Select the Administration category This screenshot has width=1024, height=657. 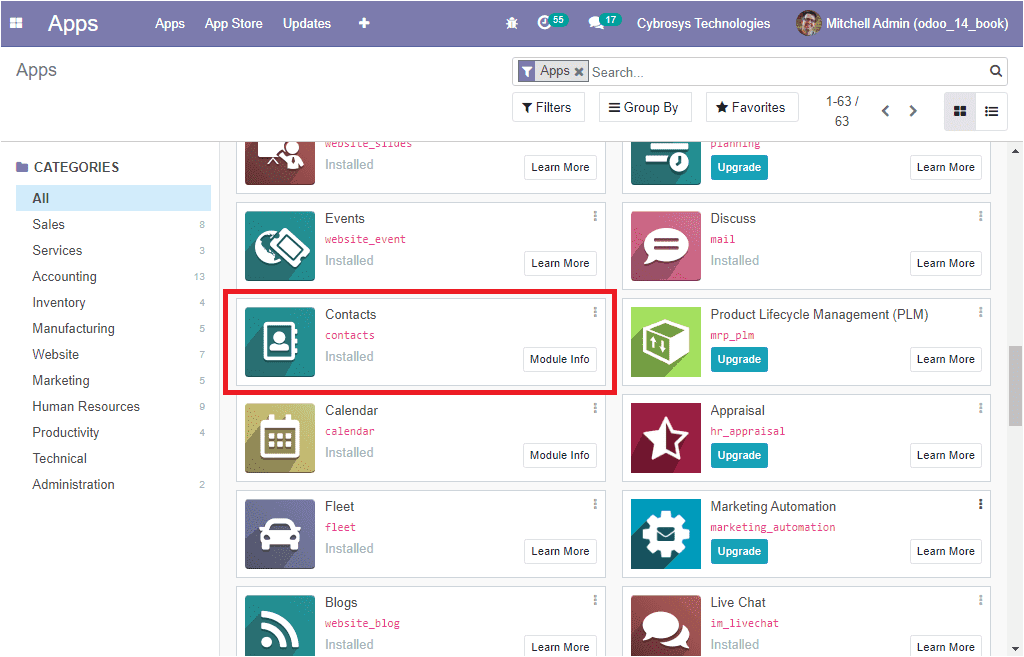pyautogui.click(x=113, y=485)
